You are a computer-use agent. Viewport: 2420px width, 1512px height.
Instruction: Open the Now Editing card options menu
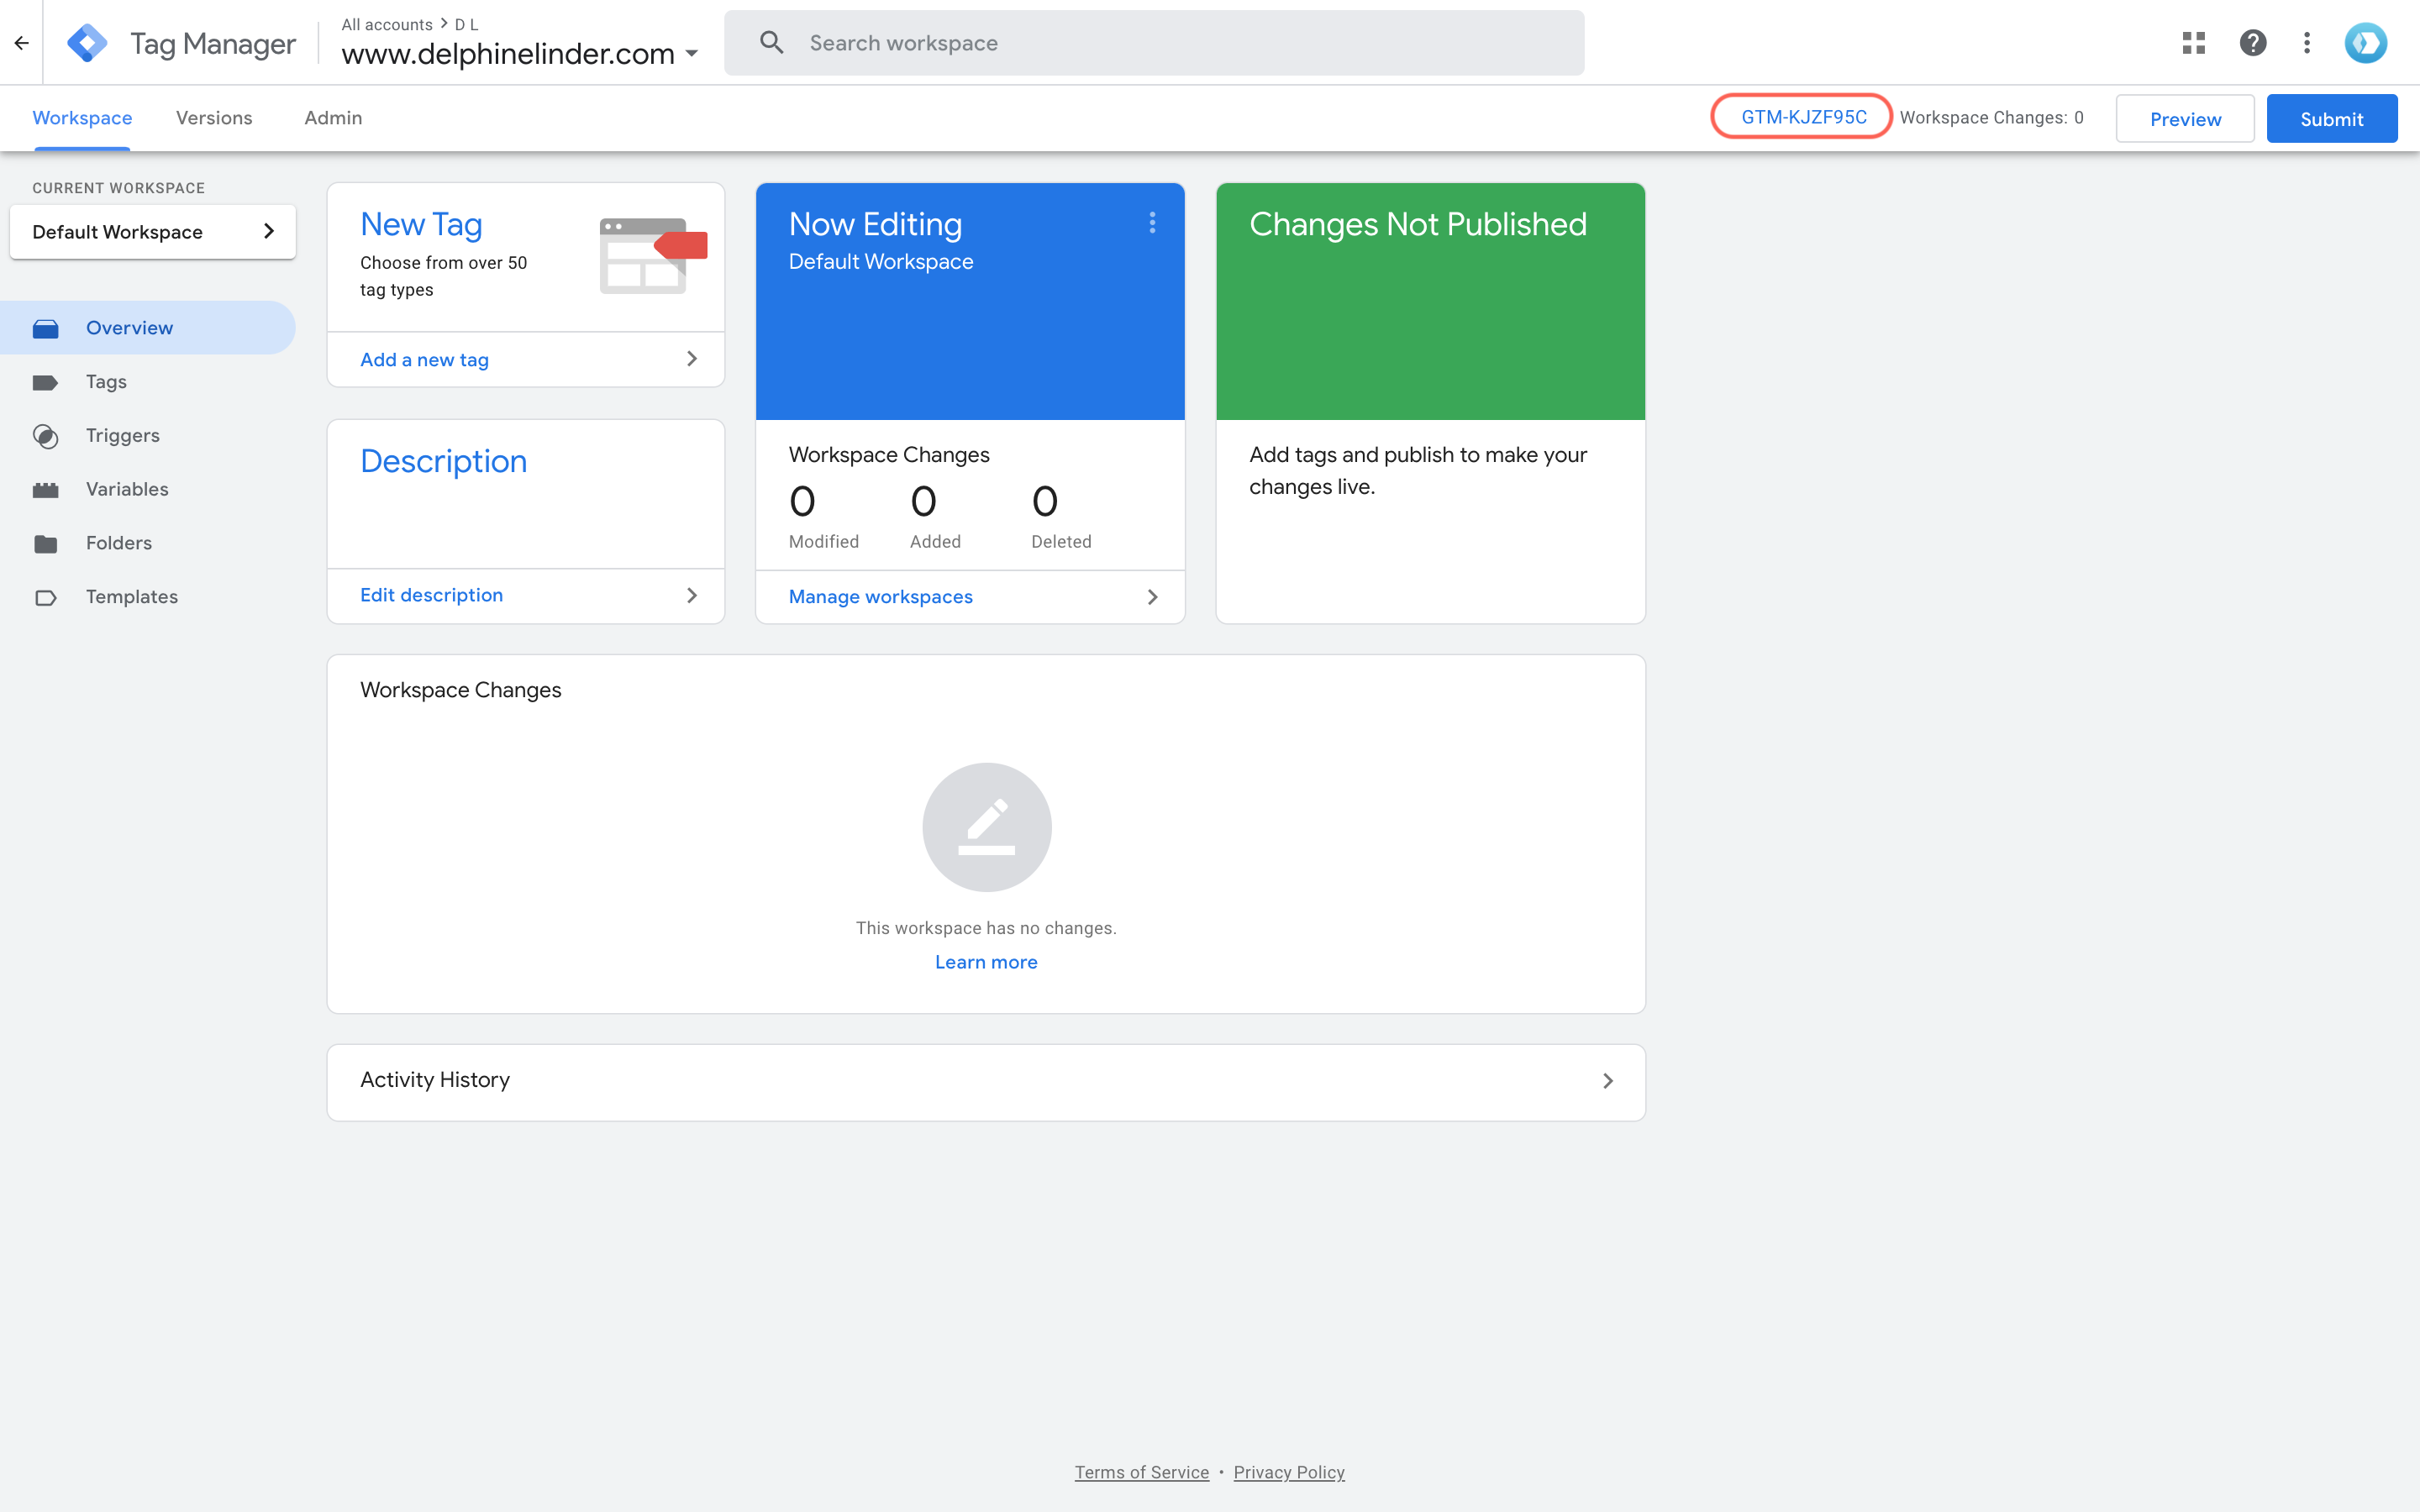(x=1151, y=223)
